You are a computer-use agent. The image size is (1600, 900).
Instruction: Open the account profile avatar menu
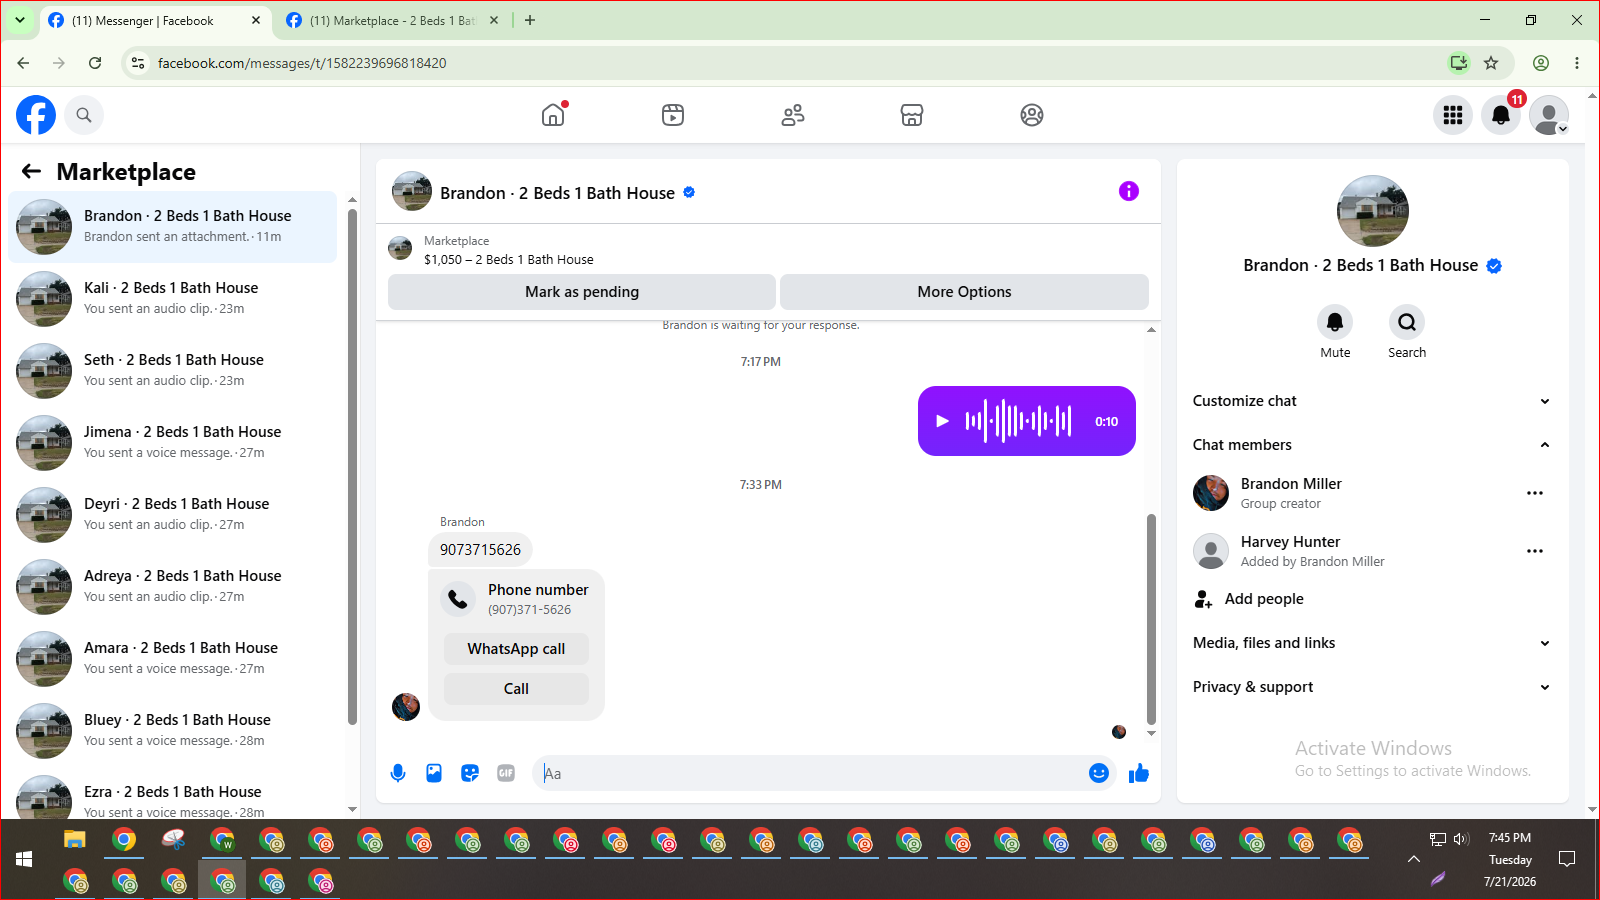1549,115
